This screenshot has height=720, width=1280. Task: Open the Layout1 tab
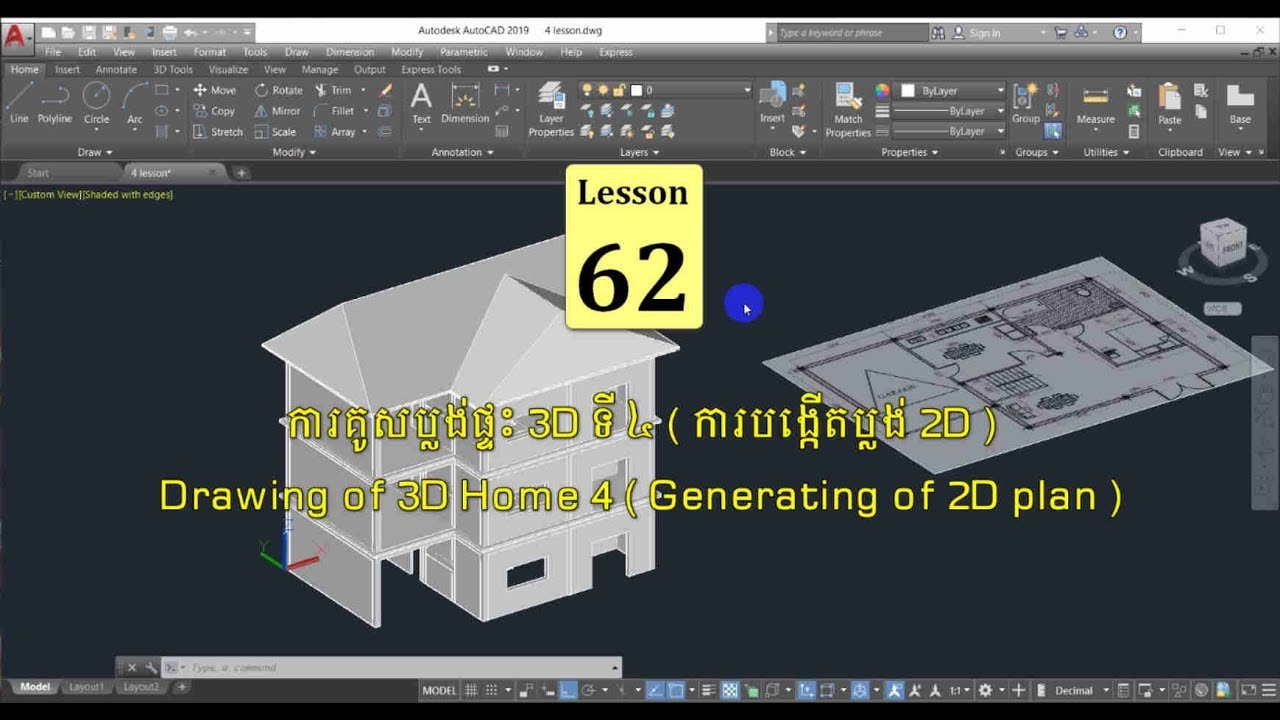click(x=86, y=687)
